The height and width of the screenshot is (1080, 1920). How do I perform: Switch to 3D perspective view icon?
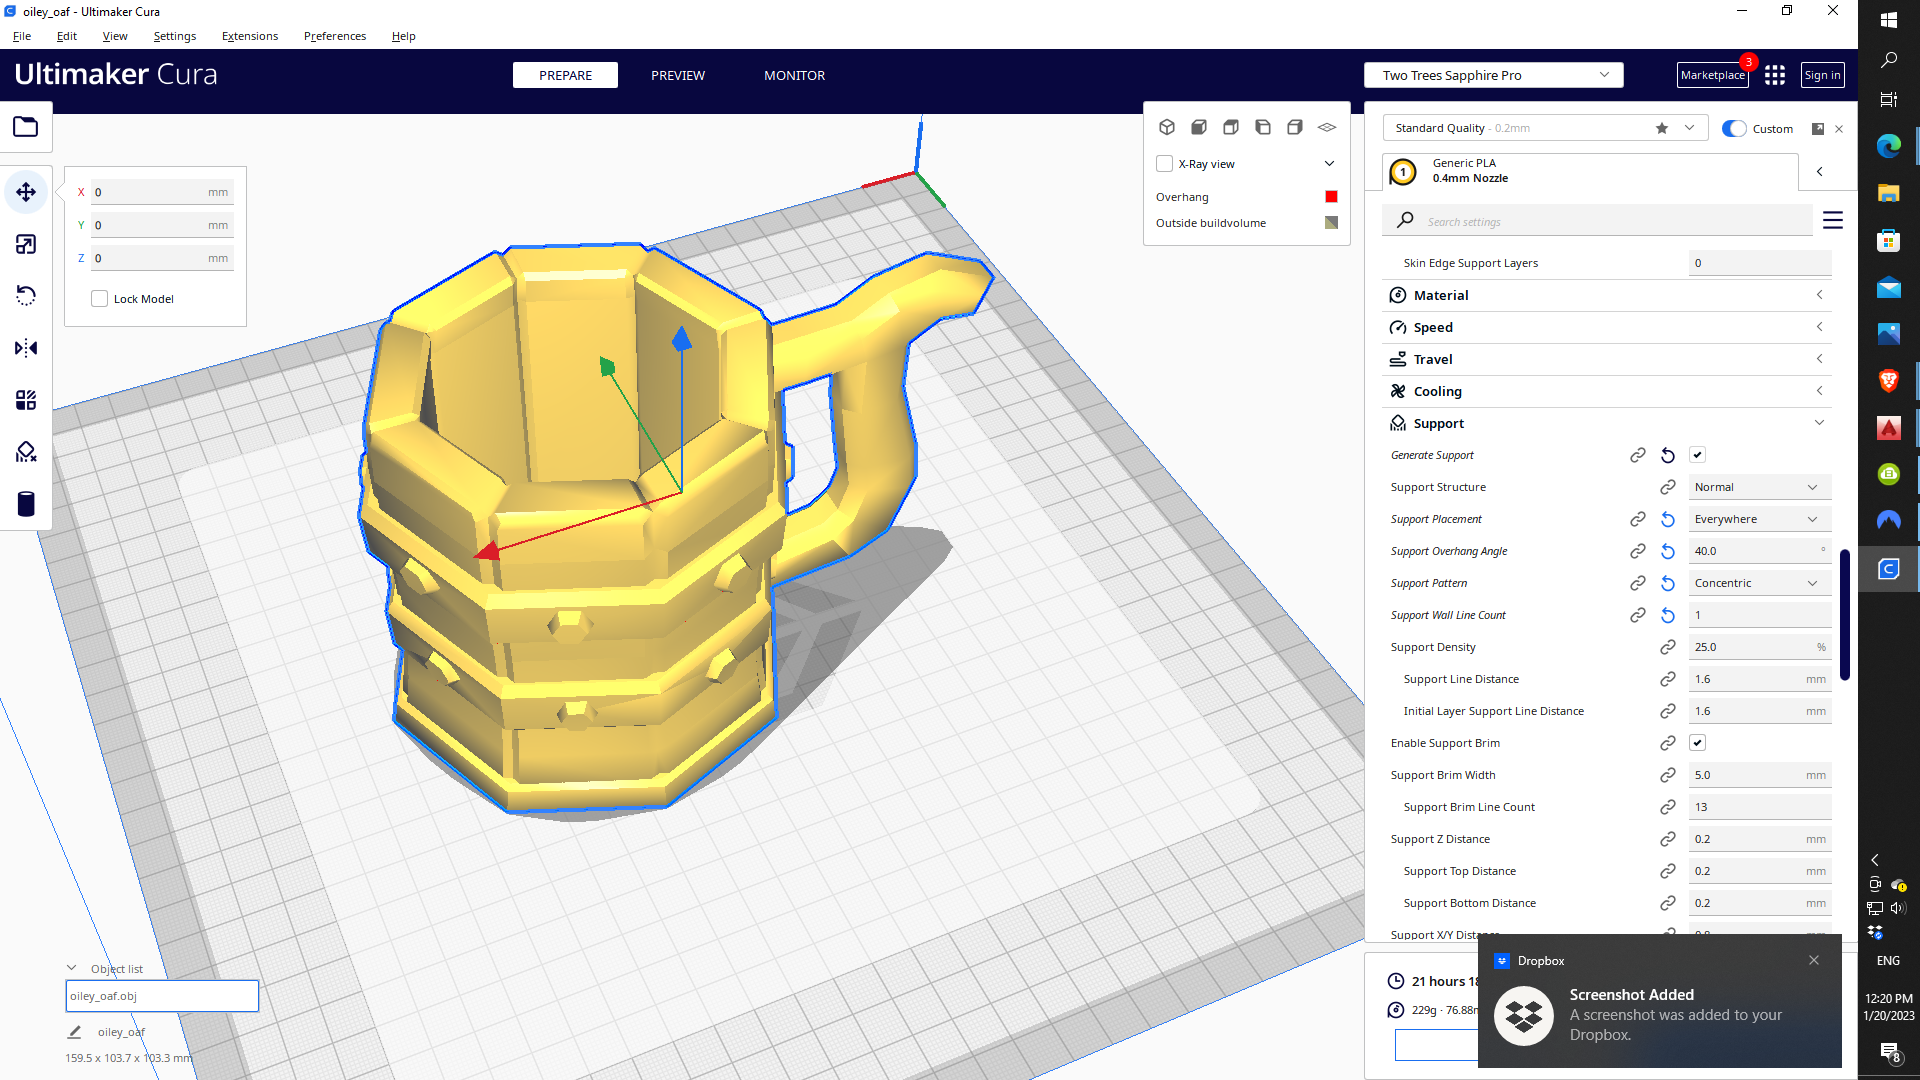(x=1167, y=127)
